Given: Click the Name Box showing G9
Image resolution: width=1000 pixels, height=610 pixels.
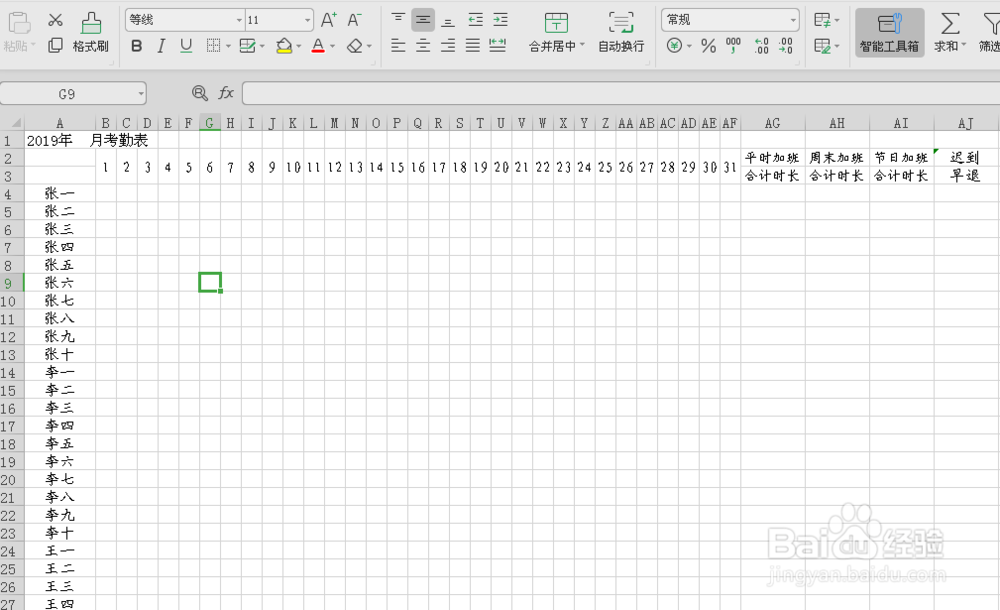Looking at the screenshot, I should pos(67,94).
